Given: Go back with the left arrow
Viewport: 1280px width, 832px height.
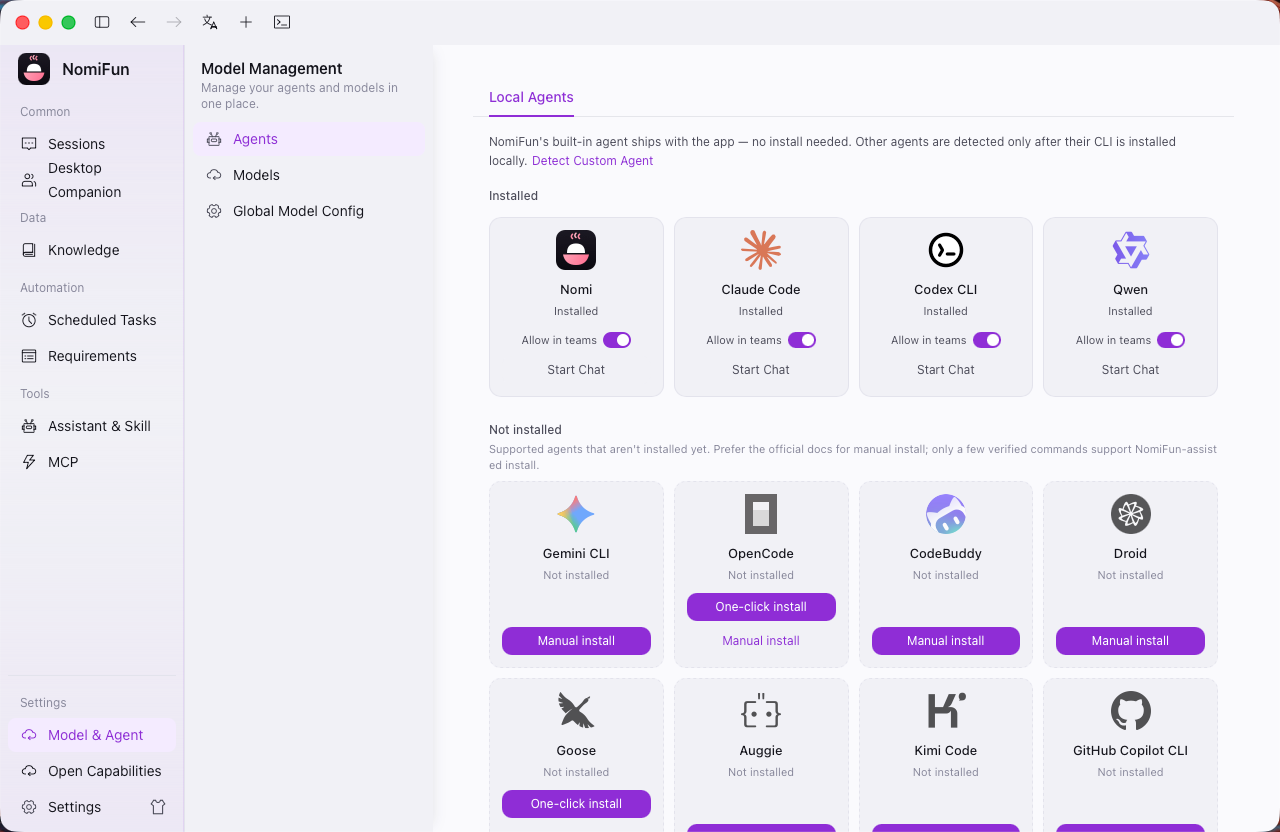Looking at the screenshot, I should [138, 22].
